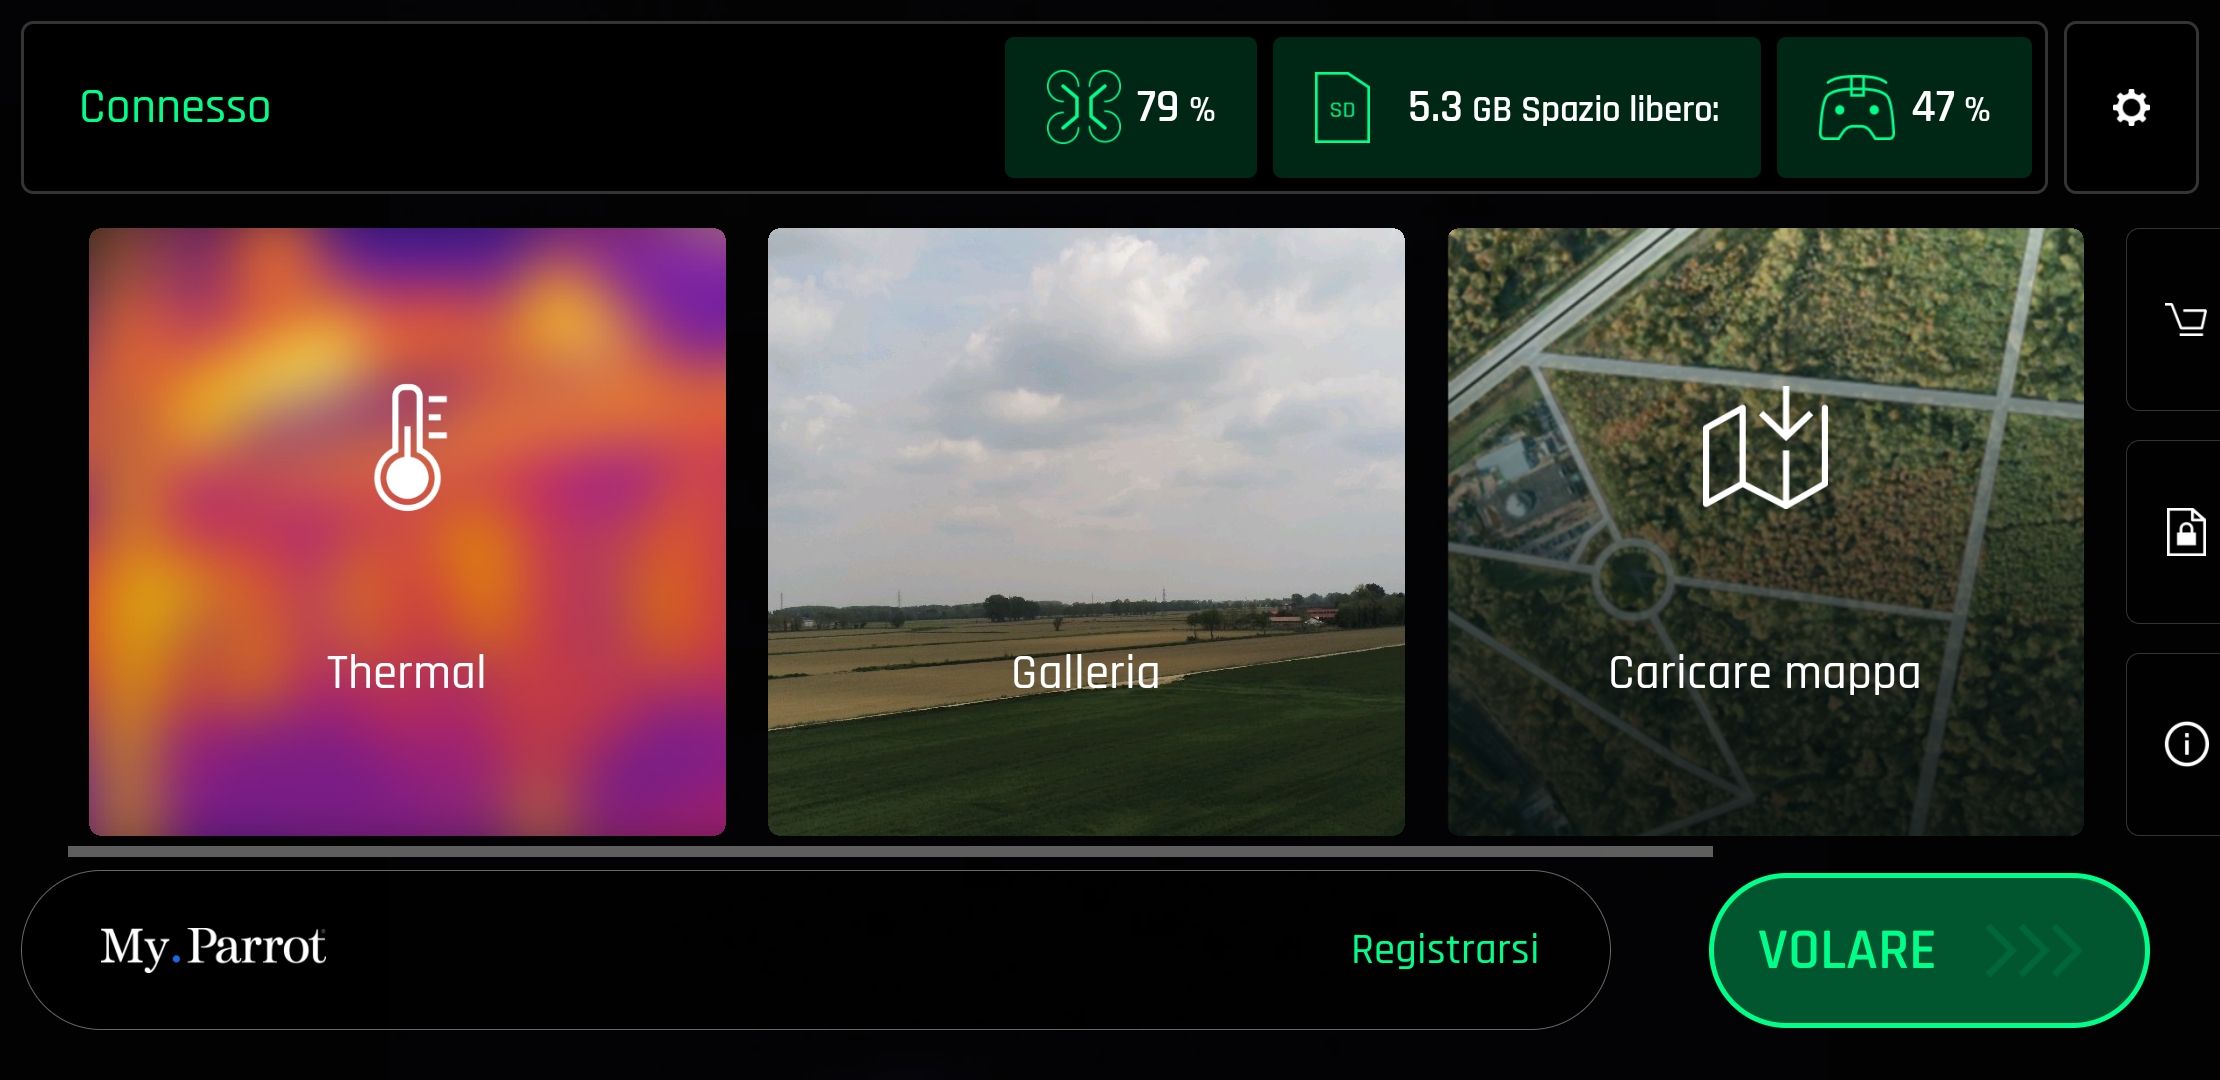Tap the 47 % controller battery text
Image resolution: width=2220 pixels, height=1080 pixels.
(x=1950, y=107)
